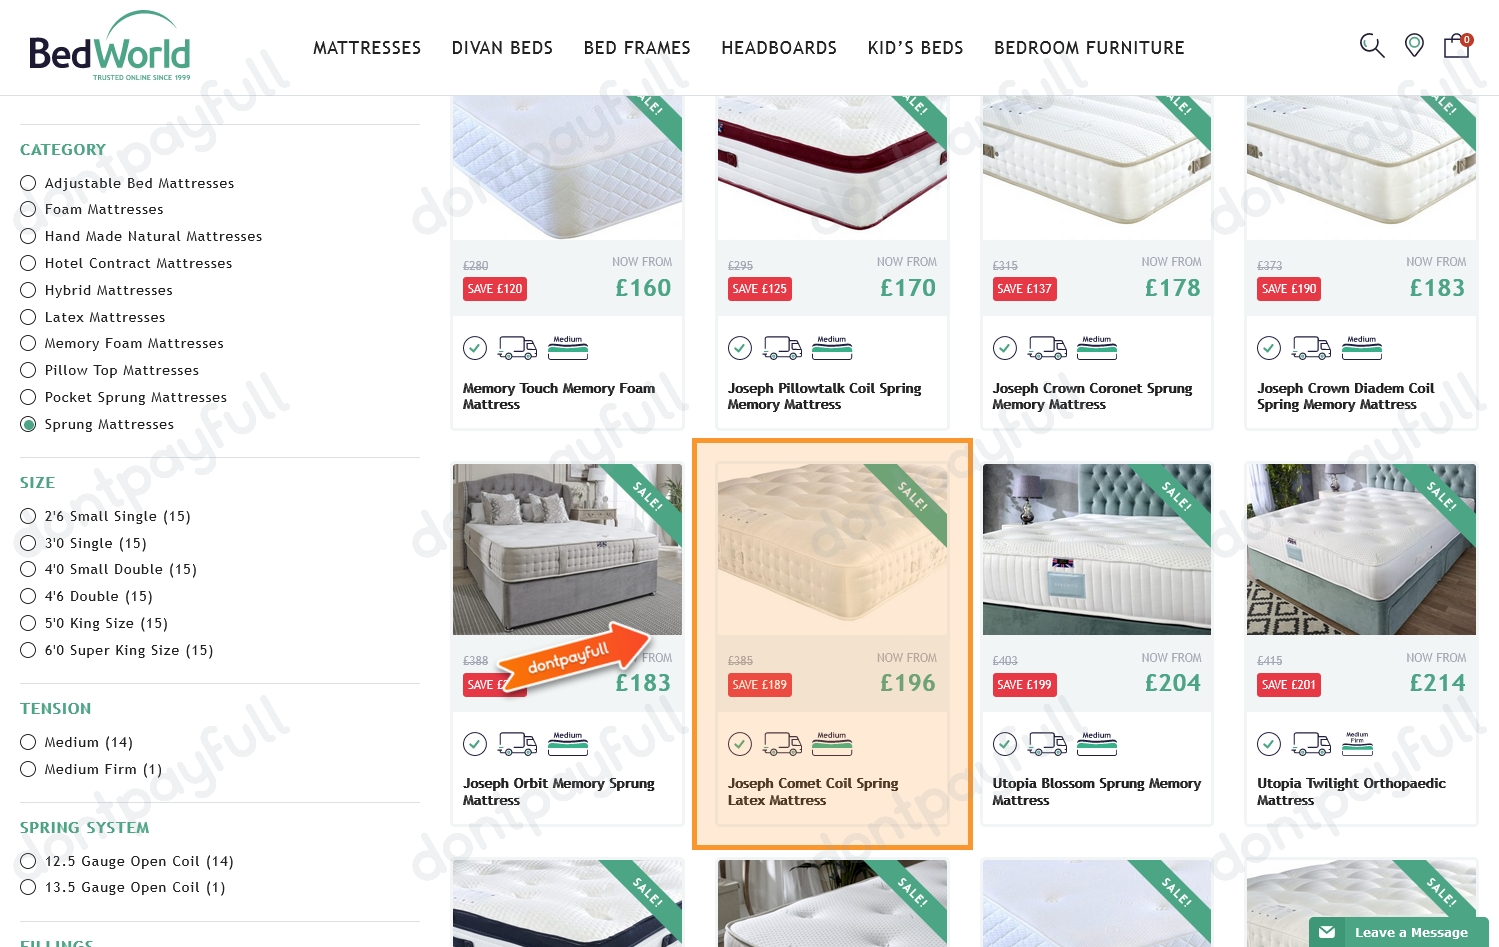Click medium tension icon on Joseph Pillowtalk mattress
The width and height of the screenshot is (1499, 947).
(x=832, y=348)
